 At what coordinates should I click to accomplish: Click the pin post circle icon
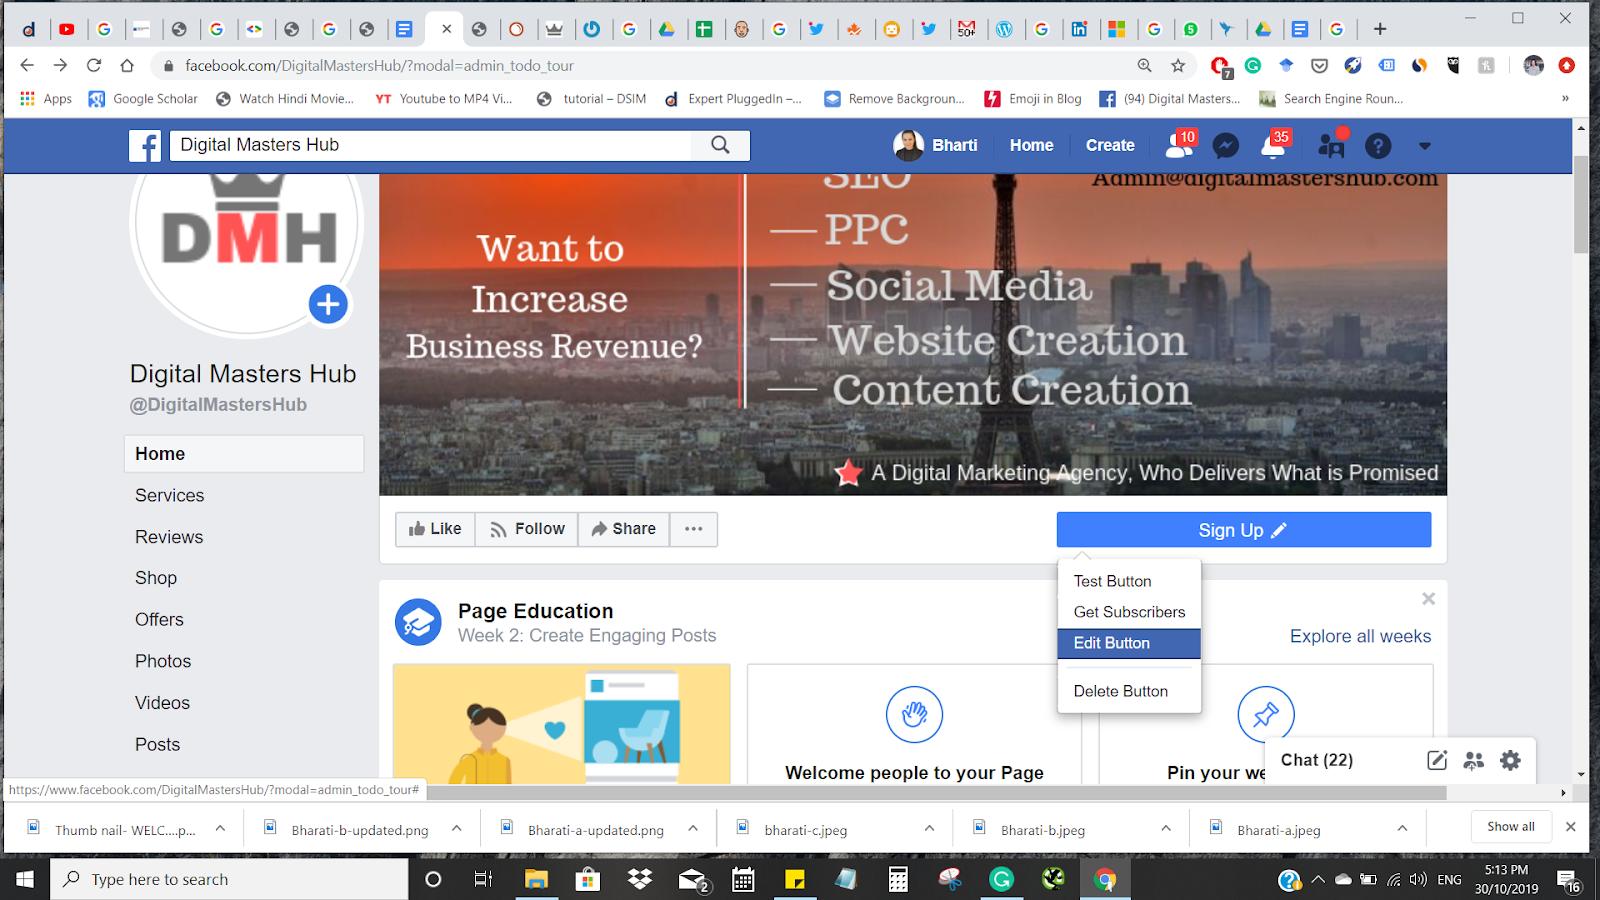[1266, 714]
